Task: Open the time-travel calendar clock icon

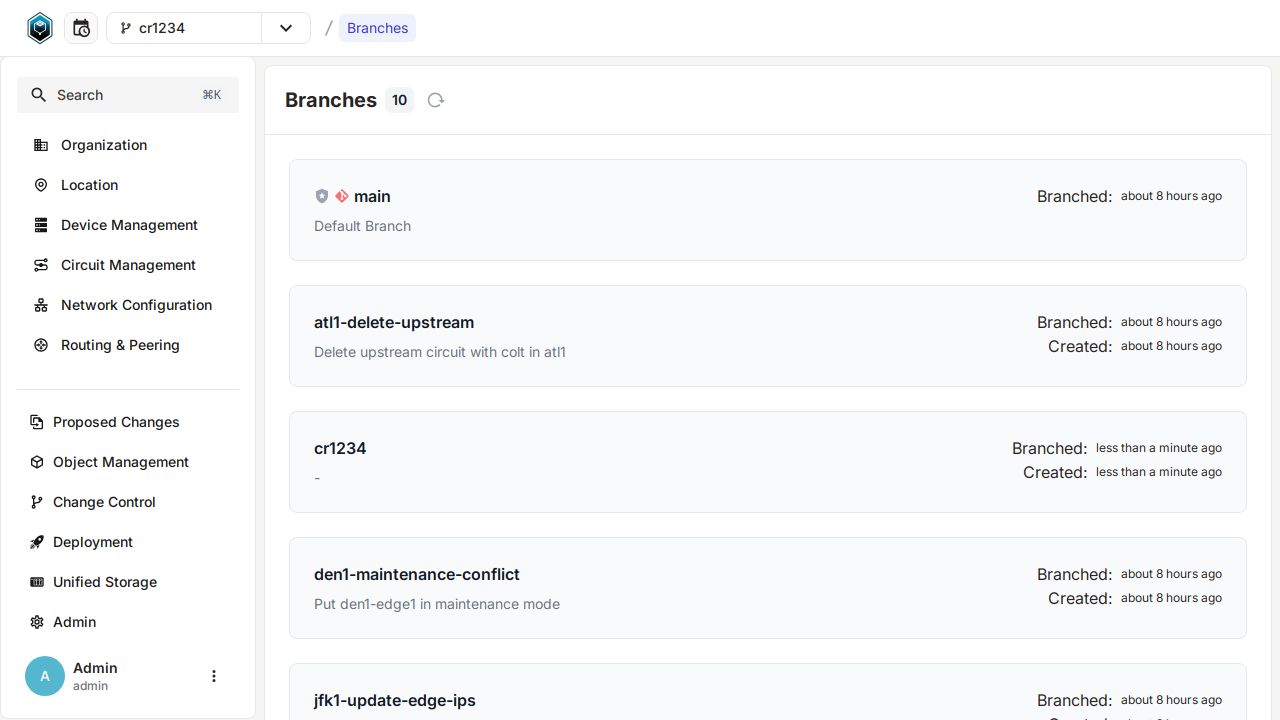Action: click(81, 28)
